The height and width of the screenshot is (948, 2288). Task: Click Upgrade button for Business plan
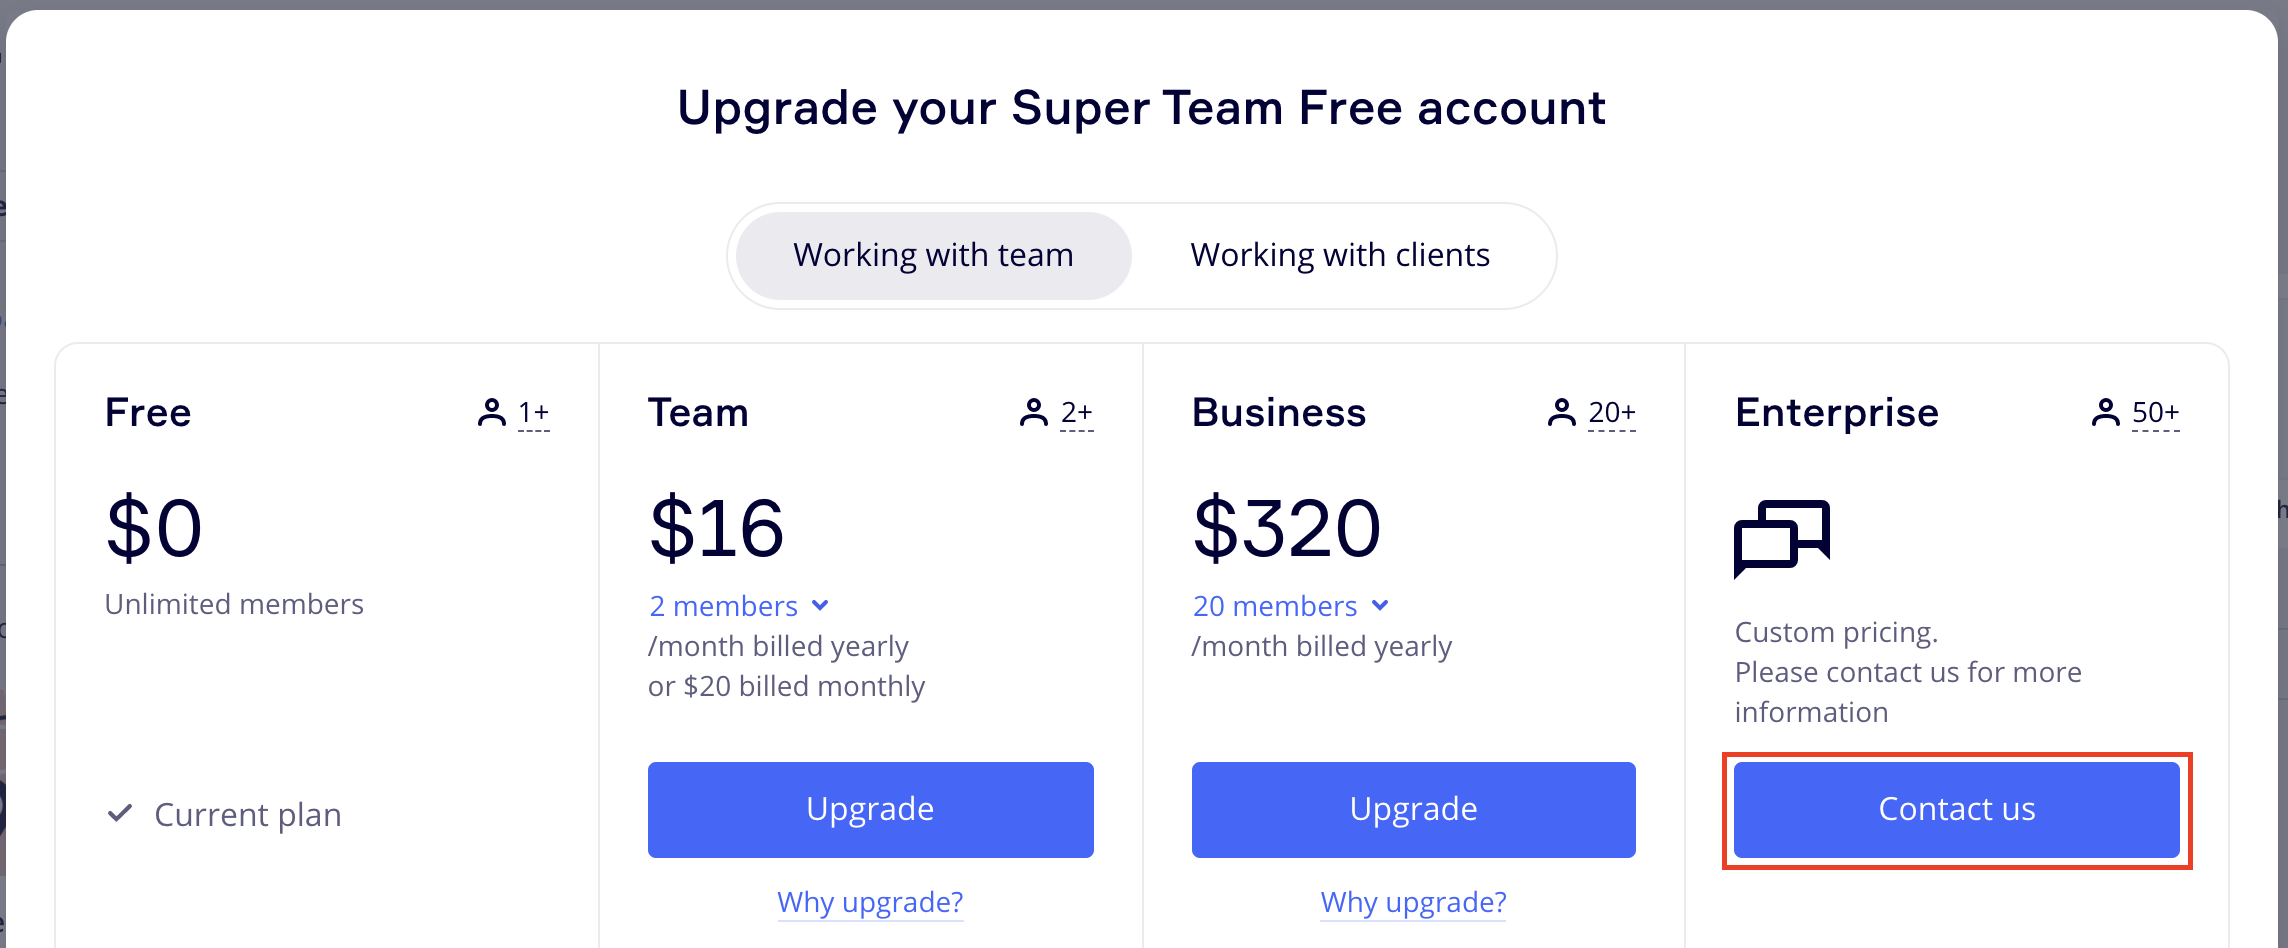click(1413, 809)
